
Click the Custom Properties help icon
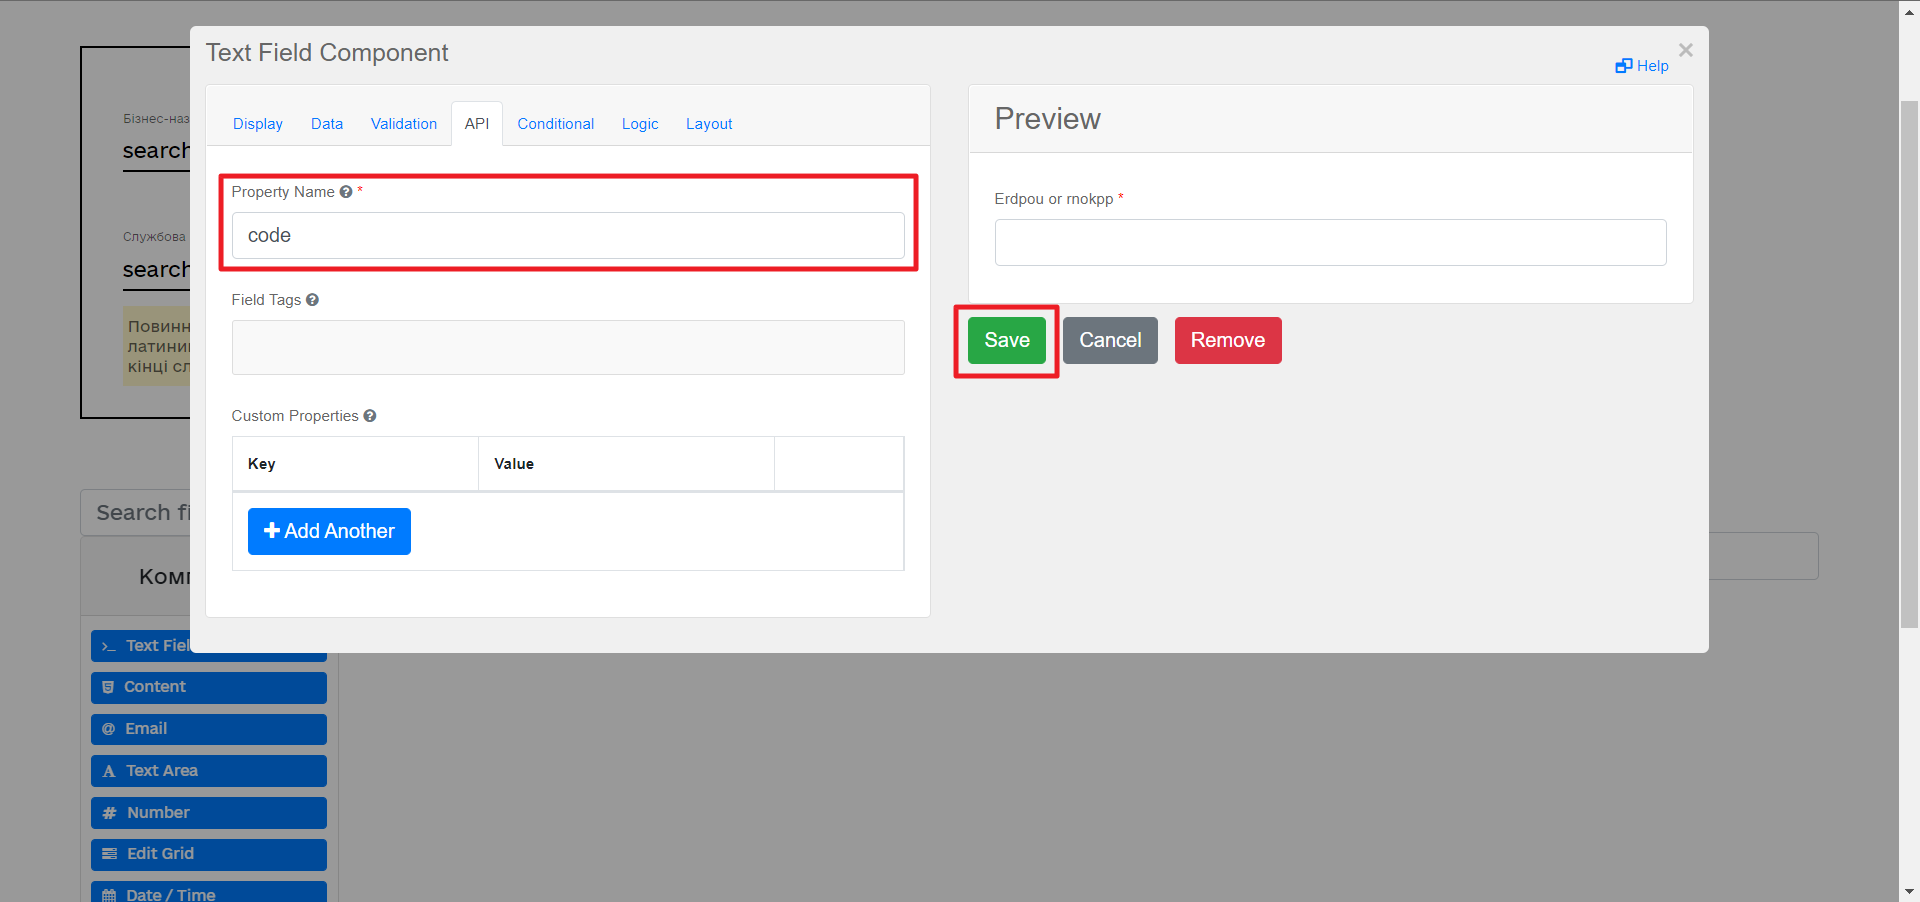(x=370, y=416)
